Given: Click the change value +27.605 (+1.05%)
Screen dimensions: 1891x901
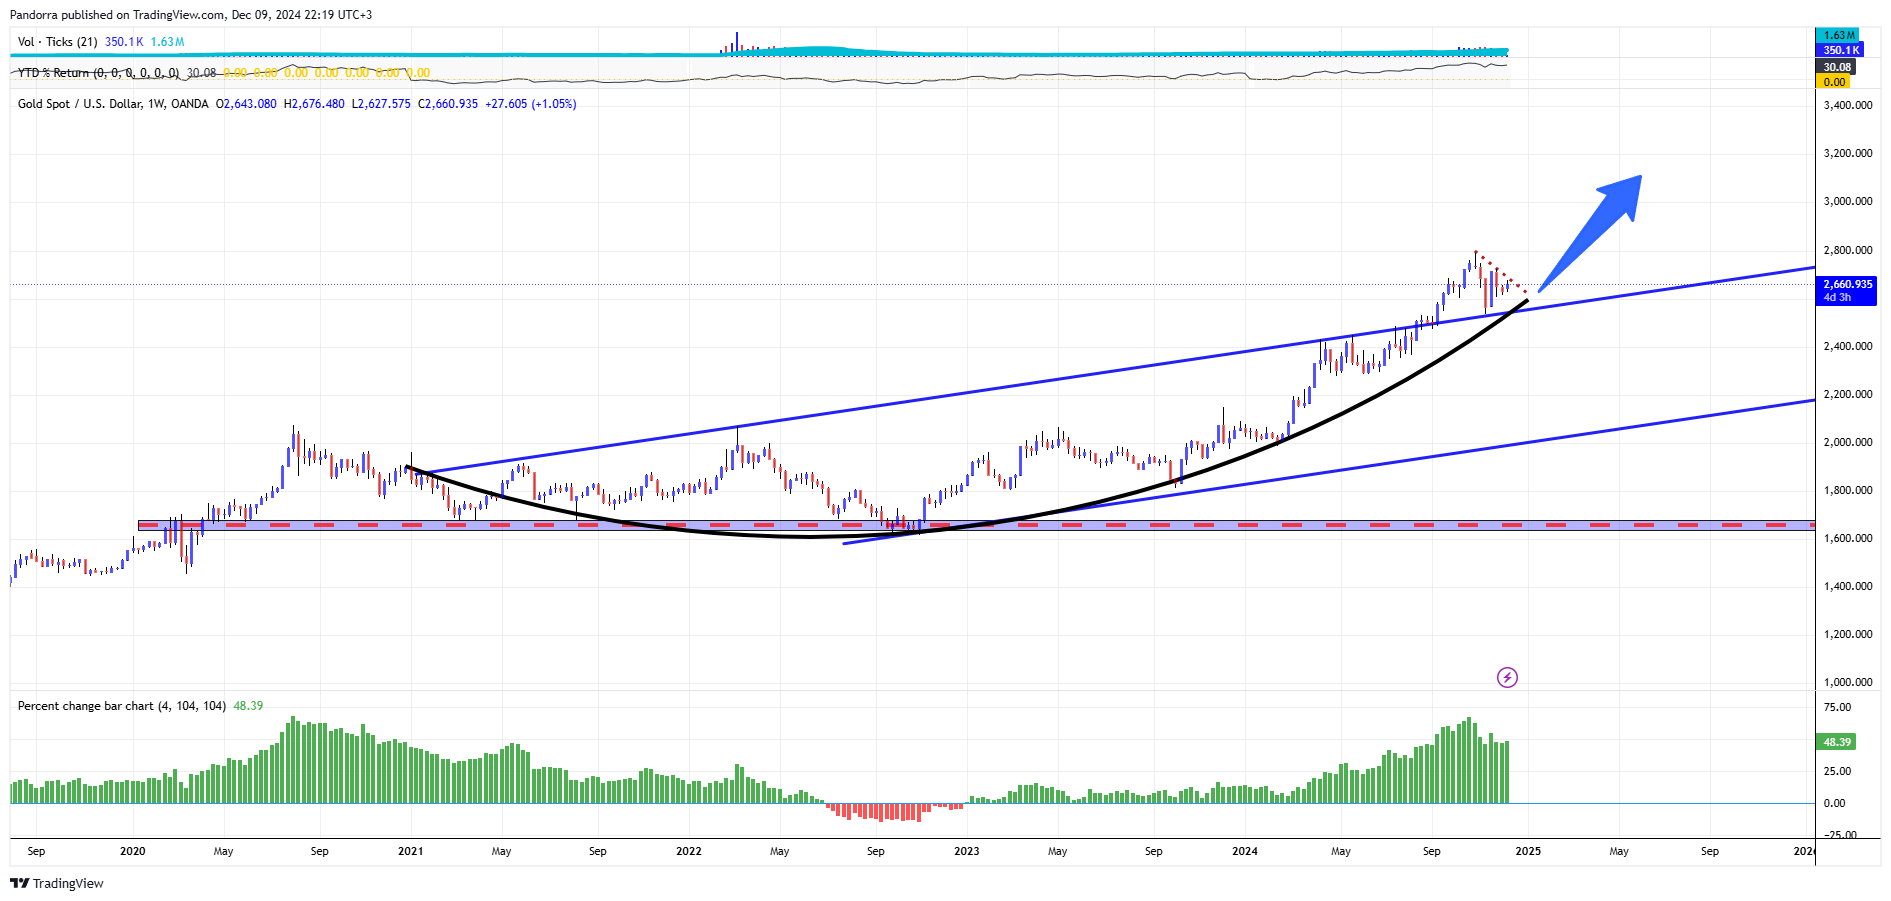Looking at the screenshot, I should [x=531, y=104].
